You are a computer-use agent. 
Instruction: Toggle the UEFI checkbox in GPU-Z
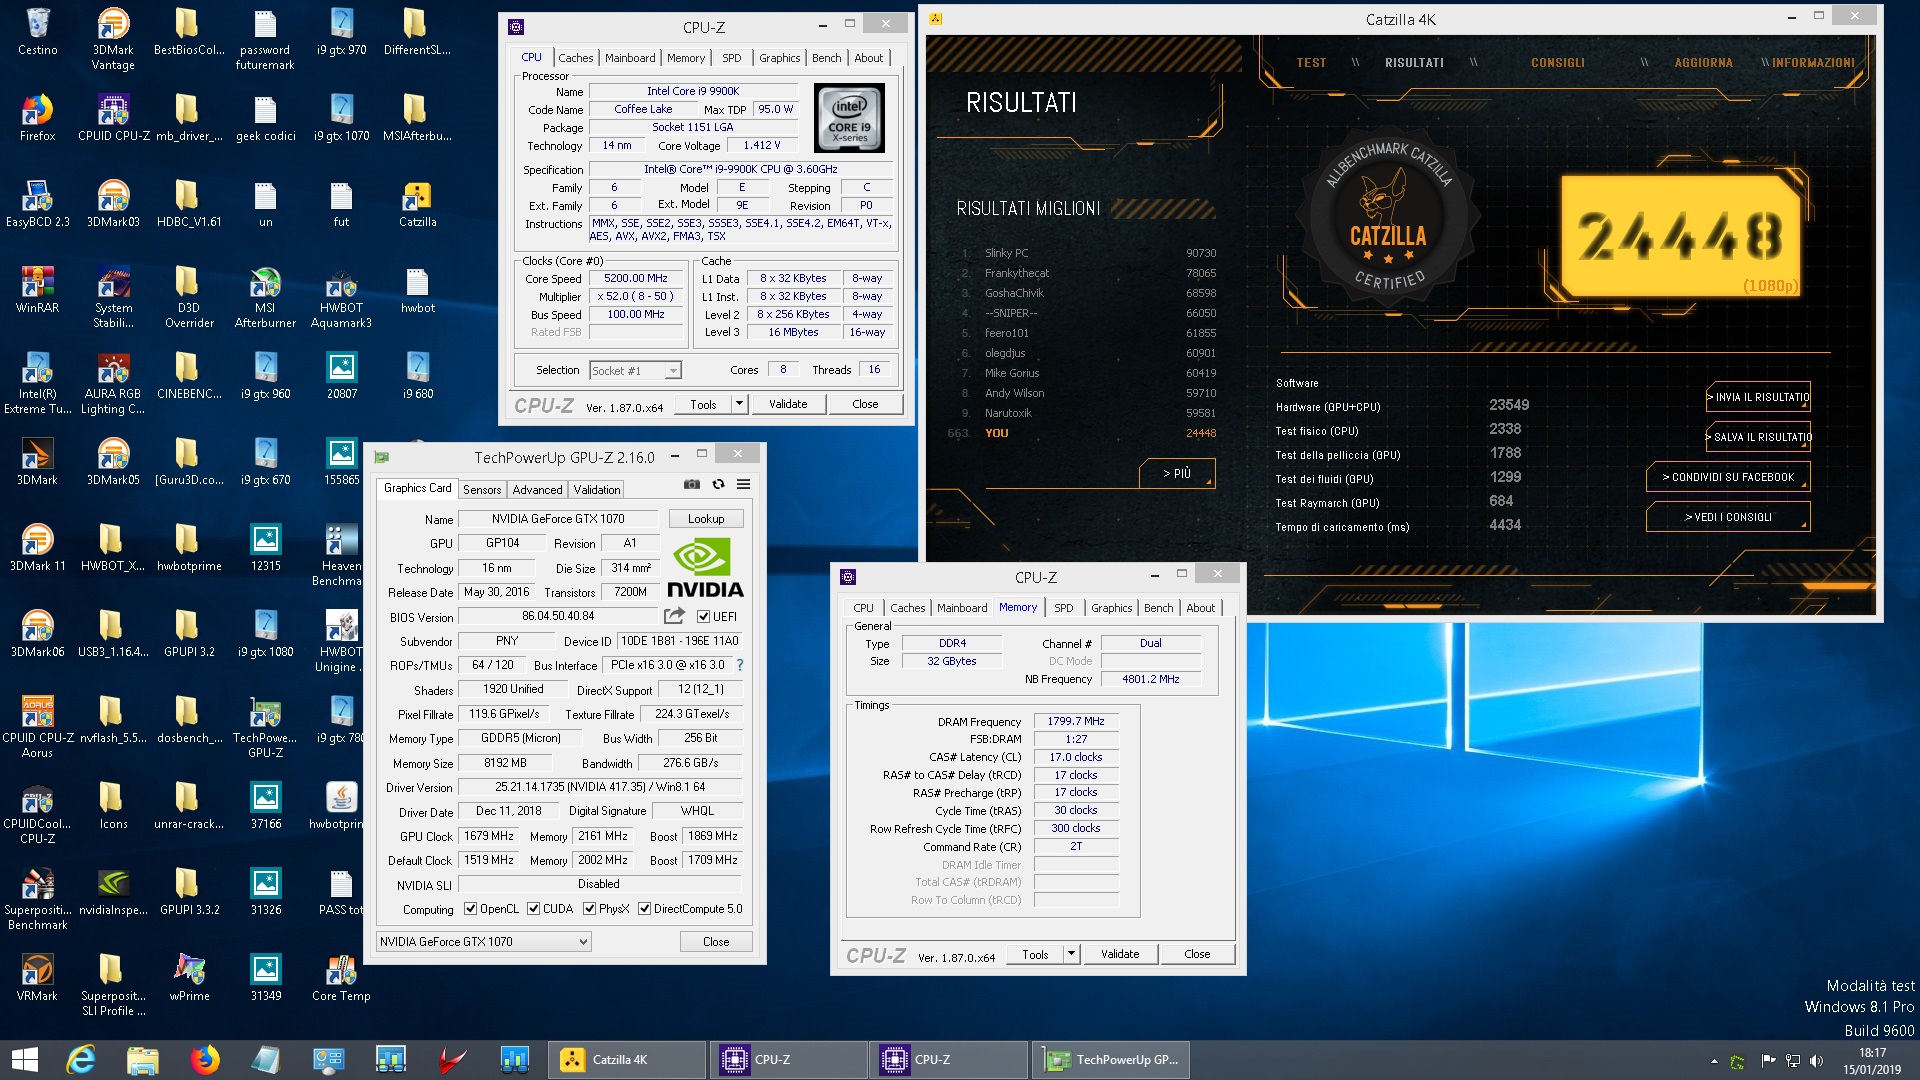(x=703, y=617)
